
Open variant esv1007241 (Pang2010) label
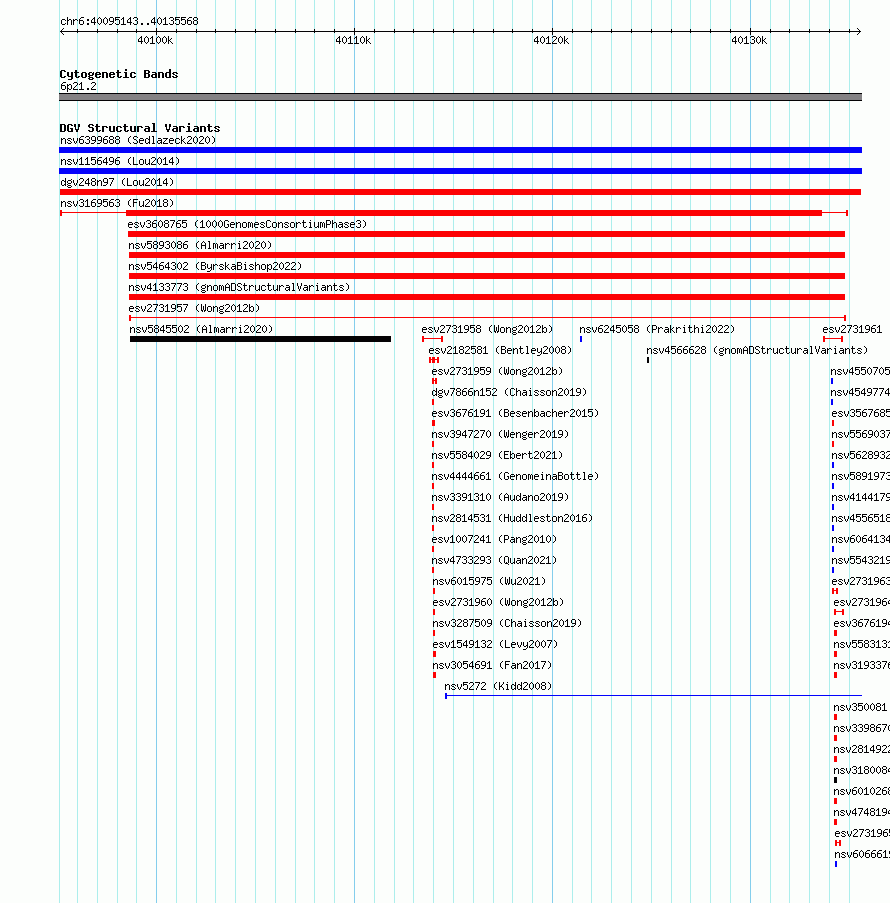click(x=494, y=540)
